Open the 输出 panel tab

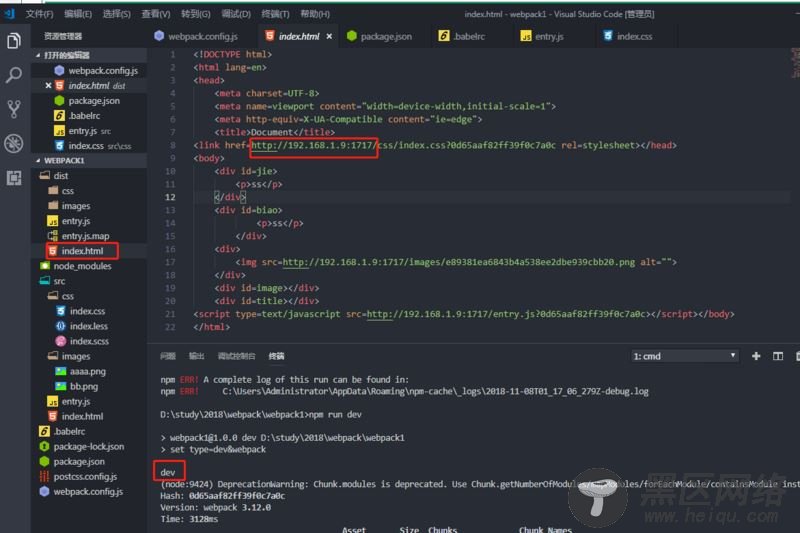point(196,356)
